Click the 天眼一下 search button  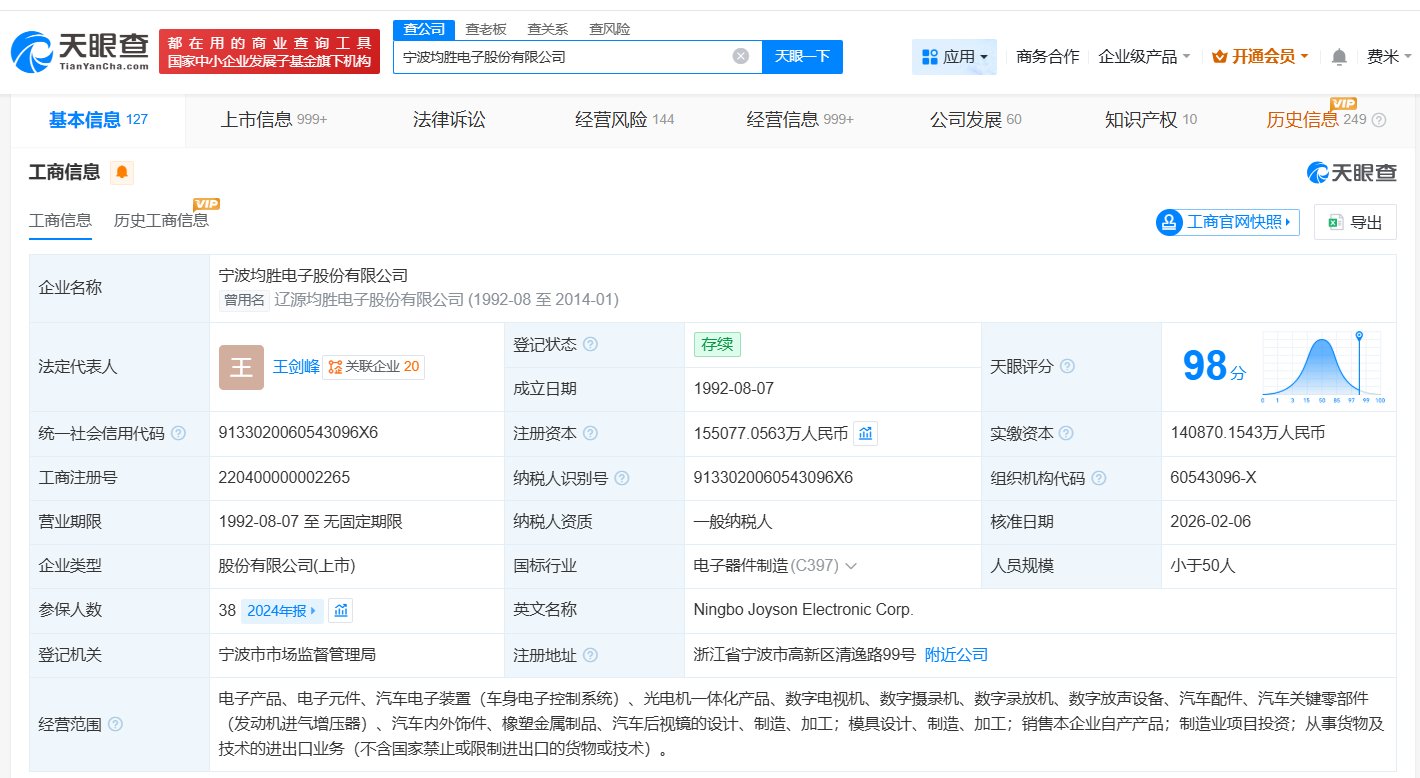click(x=802, y=57)
